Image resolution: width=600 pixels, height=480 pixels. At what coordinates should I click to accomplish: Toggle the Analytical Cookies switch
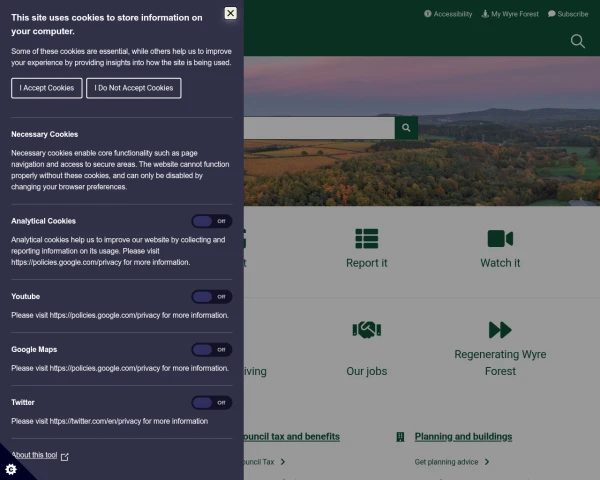212,221
